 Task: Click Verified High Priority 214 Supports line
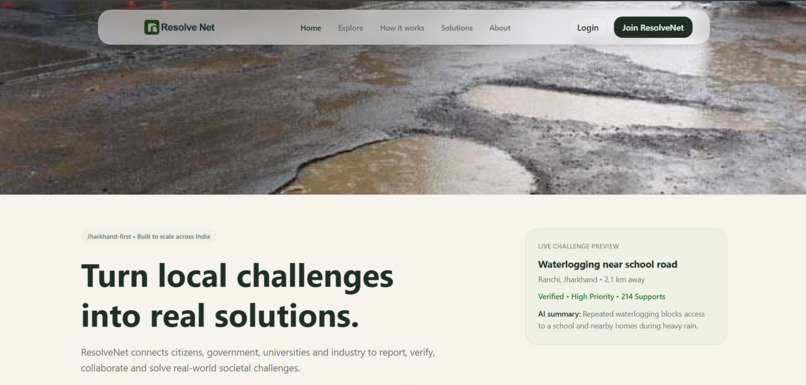click(601, 297)
